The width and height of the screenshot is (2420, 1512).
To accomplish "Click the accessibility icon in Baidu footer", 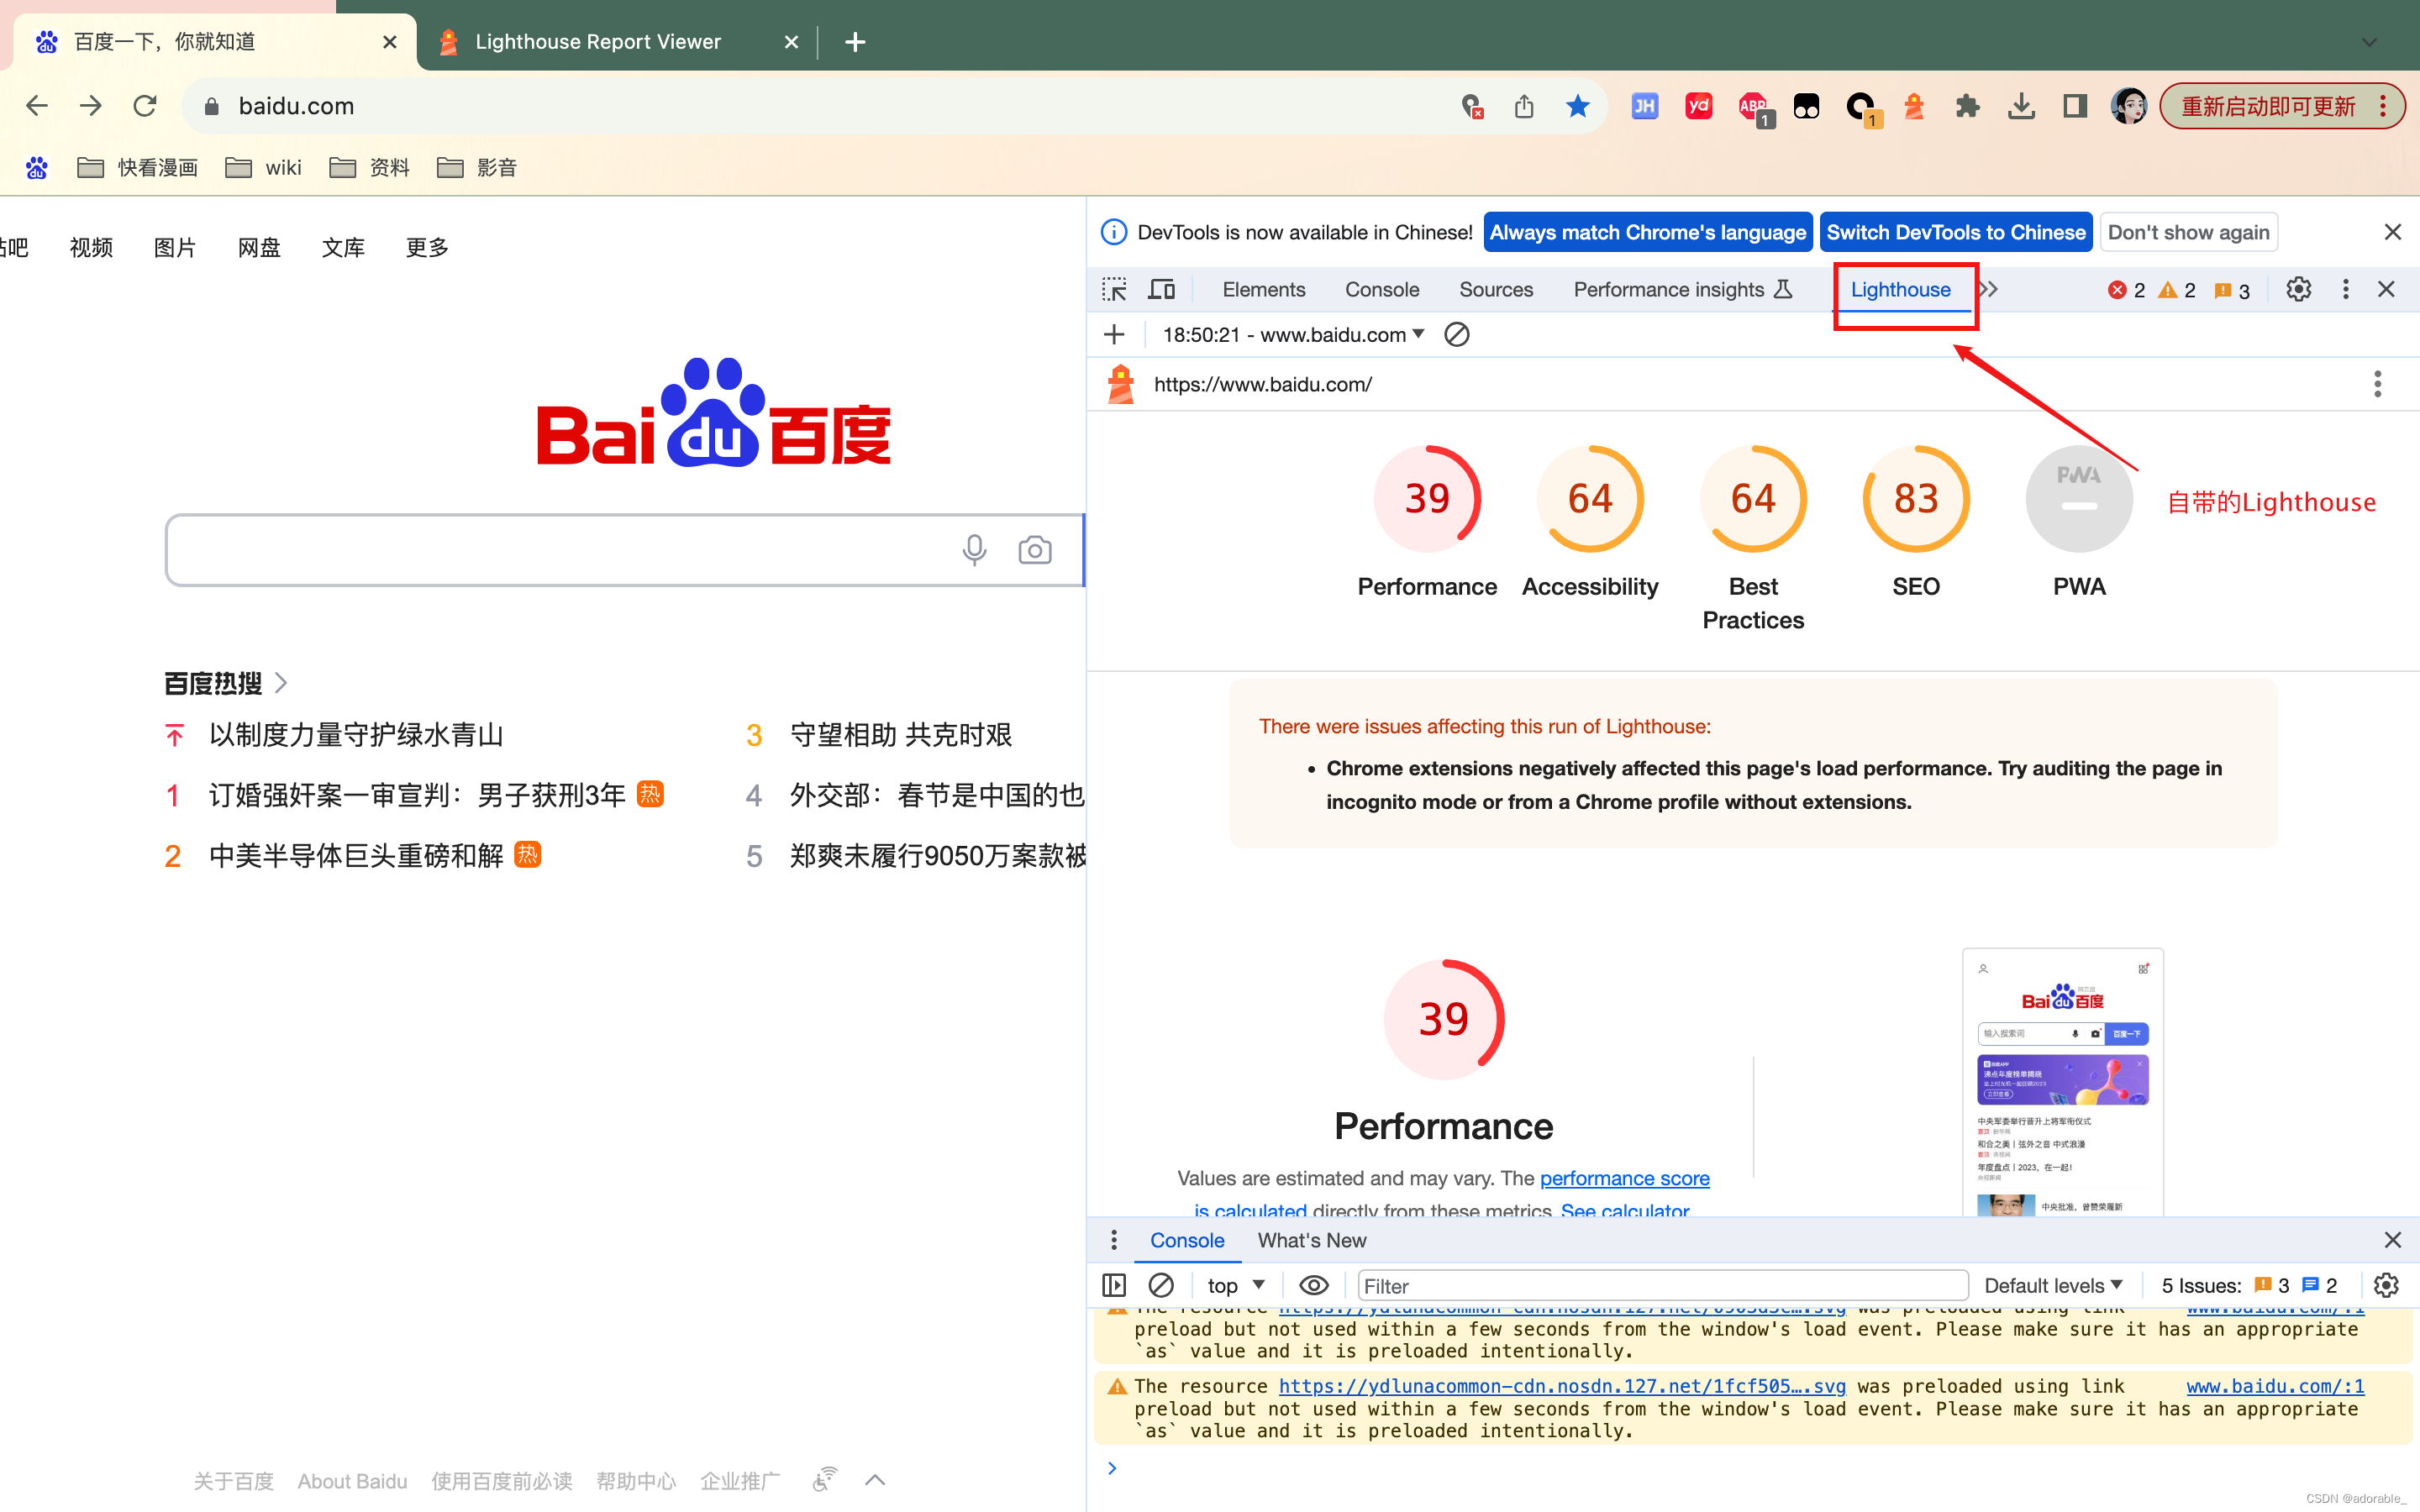I will 824,1479.
